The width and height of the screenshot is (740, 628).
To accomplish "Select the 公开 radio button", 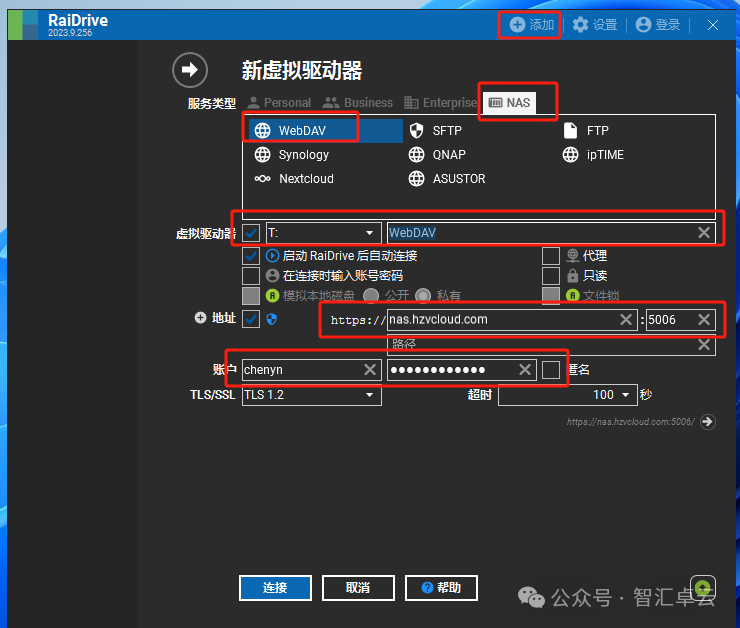I will click(371, 296).
